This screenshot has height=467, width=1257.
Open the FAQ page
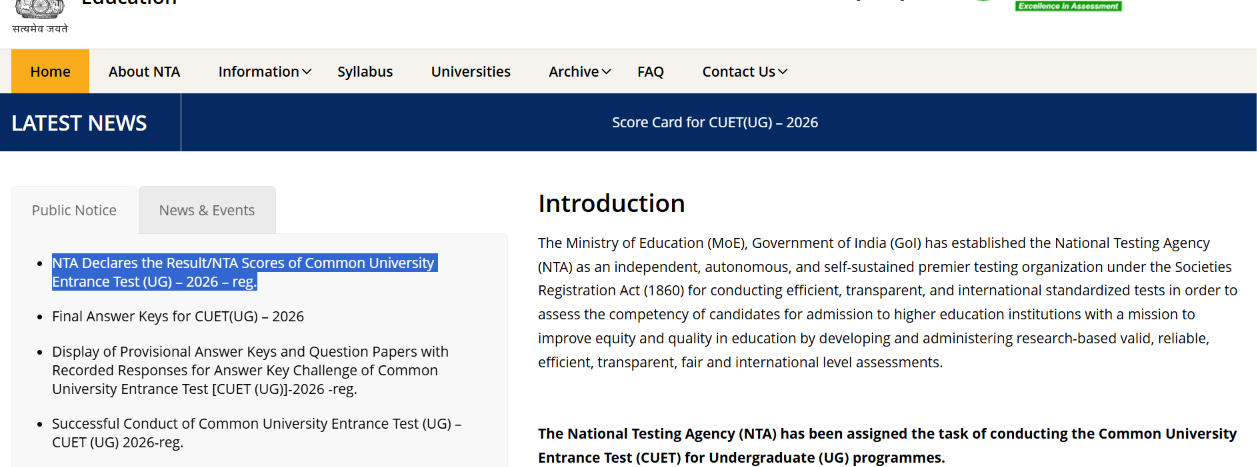click(651, 71)
